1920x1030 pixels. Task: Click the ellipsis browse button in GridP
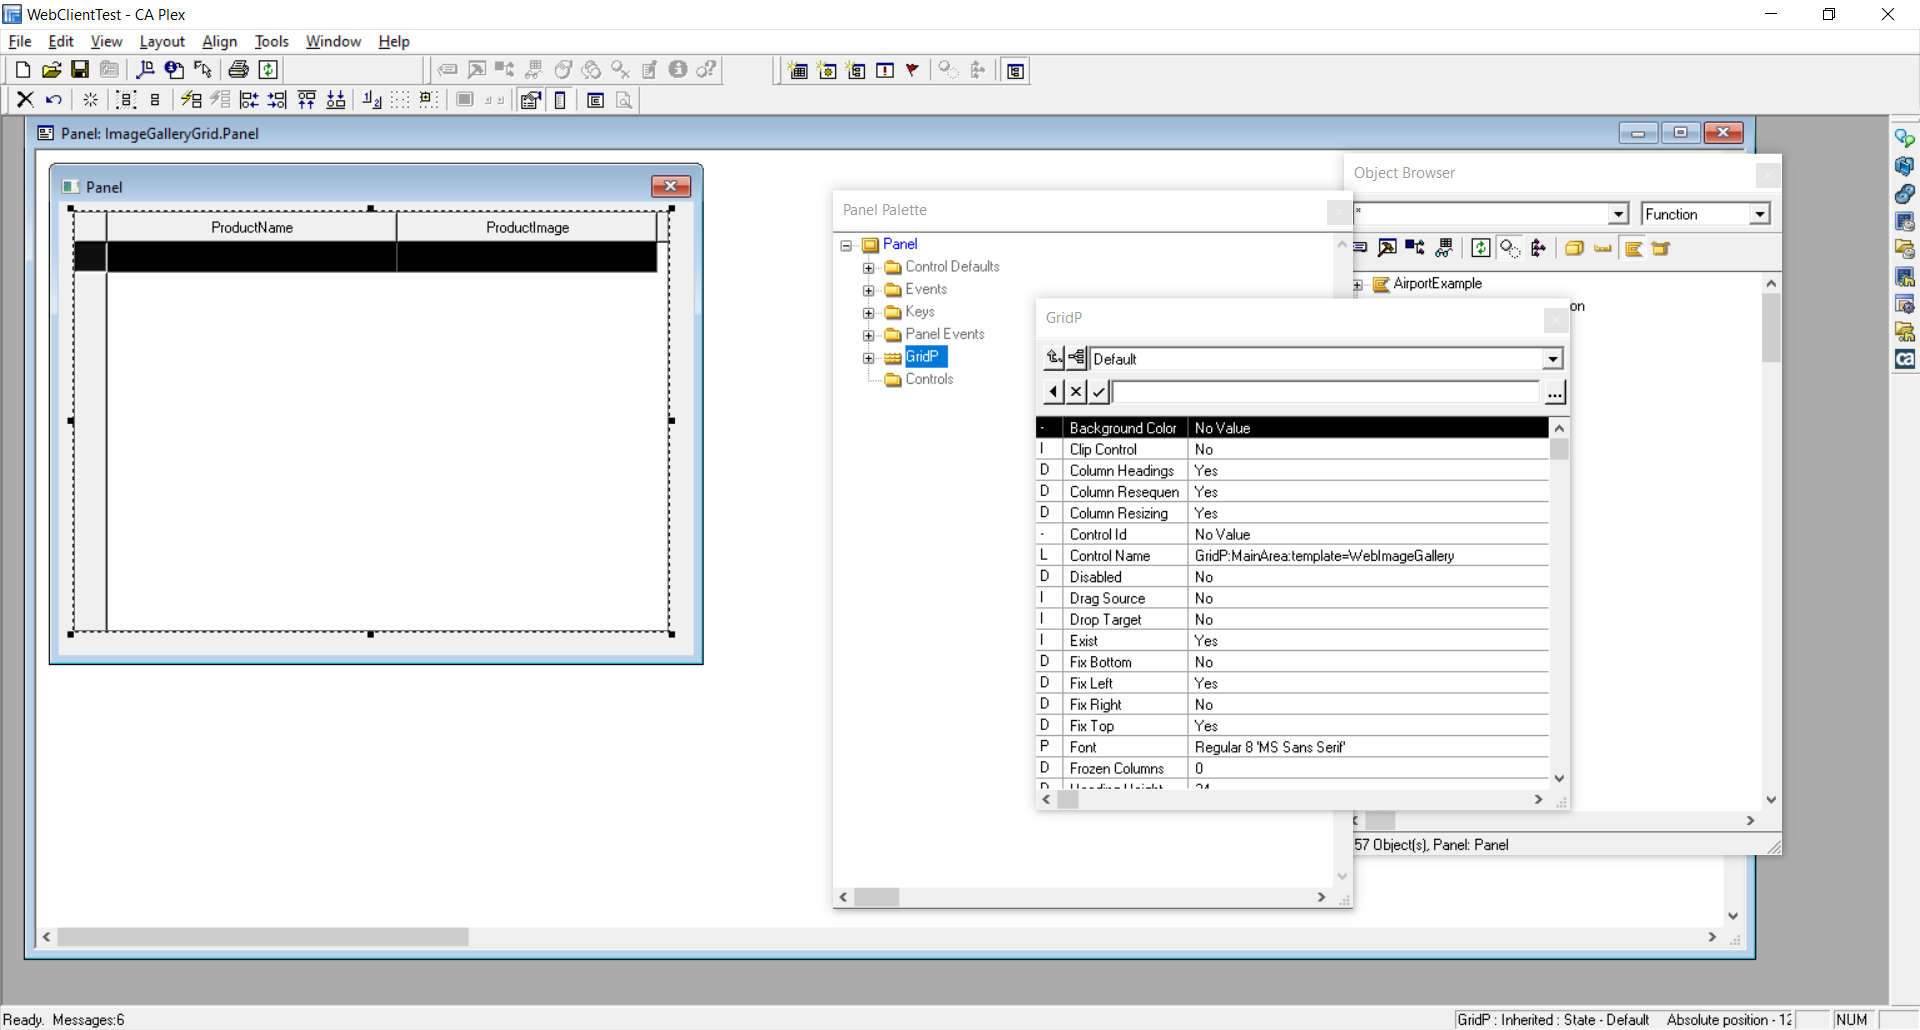tap(1554, 392)
